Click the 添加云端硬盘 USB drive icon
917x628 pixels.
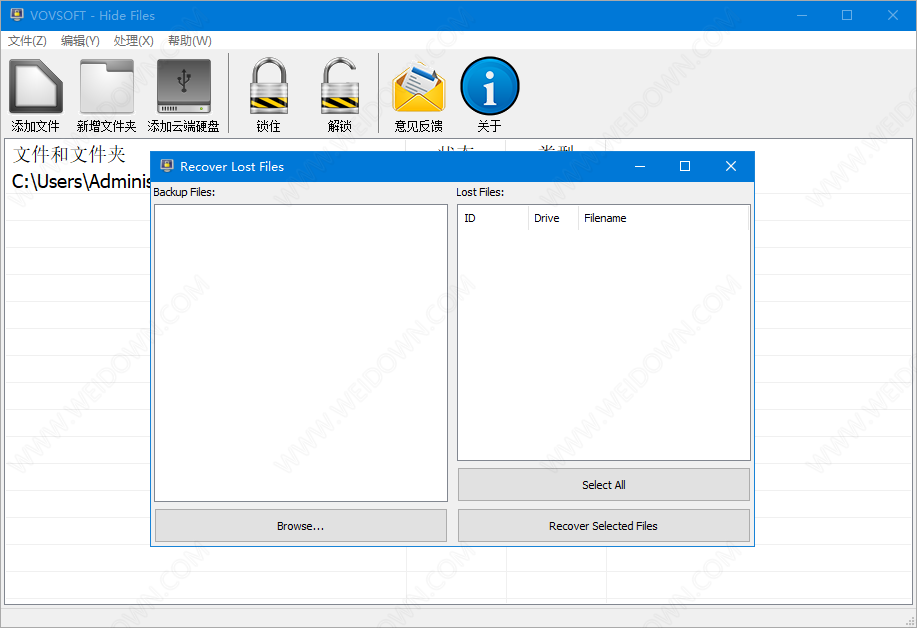click(x=184, y=85)
